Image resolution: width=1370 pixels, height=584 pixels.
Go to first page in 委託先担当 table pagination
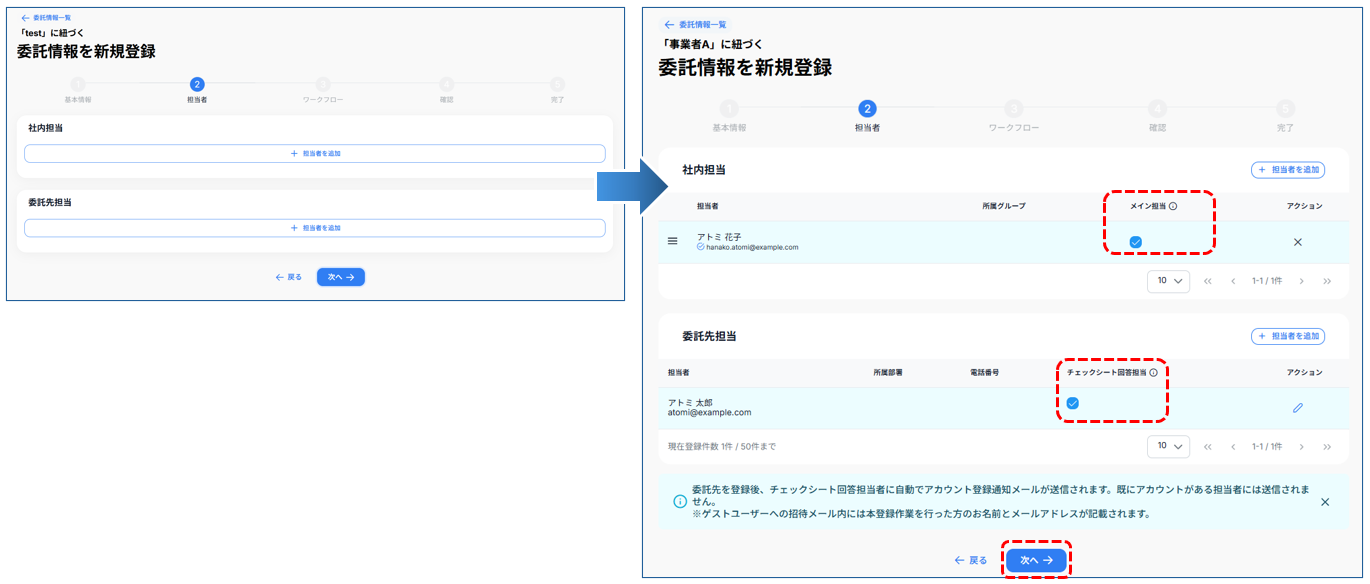1208,447
